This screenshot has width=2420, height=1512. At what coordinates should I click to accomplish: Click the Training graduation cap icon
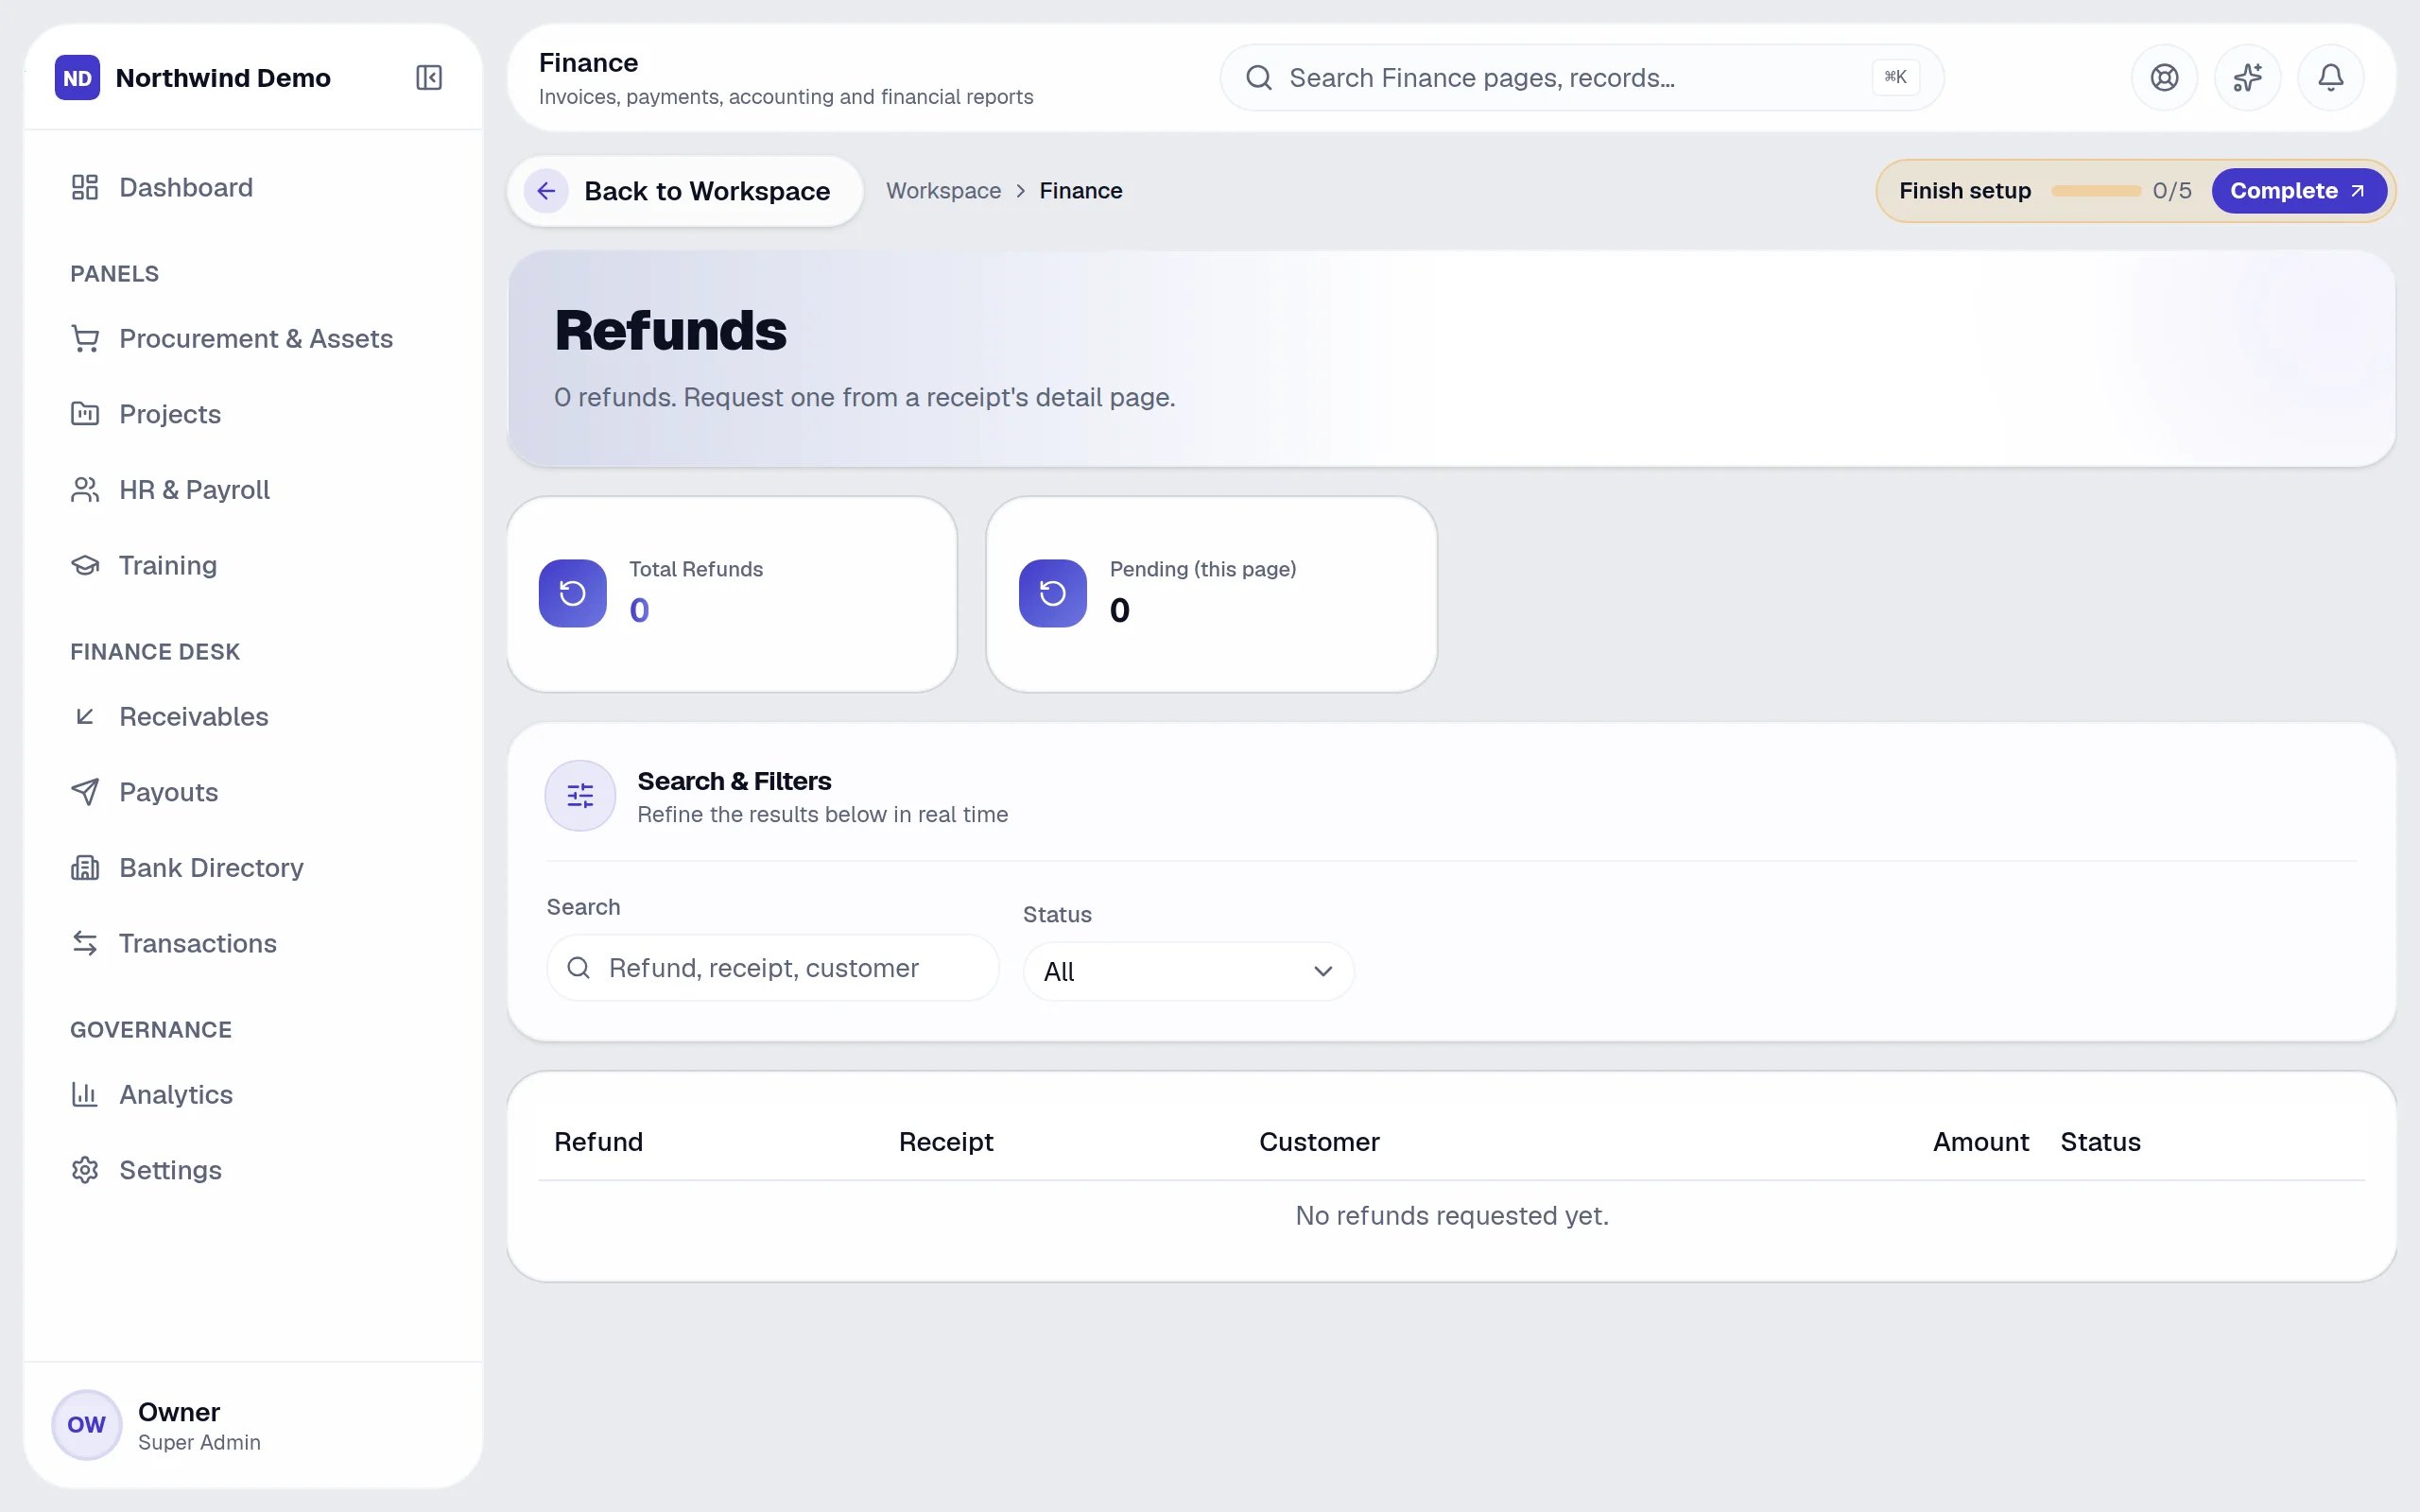(85, 565)
